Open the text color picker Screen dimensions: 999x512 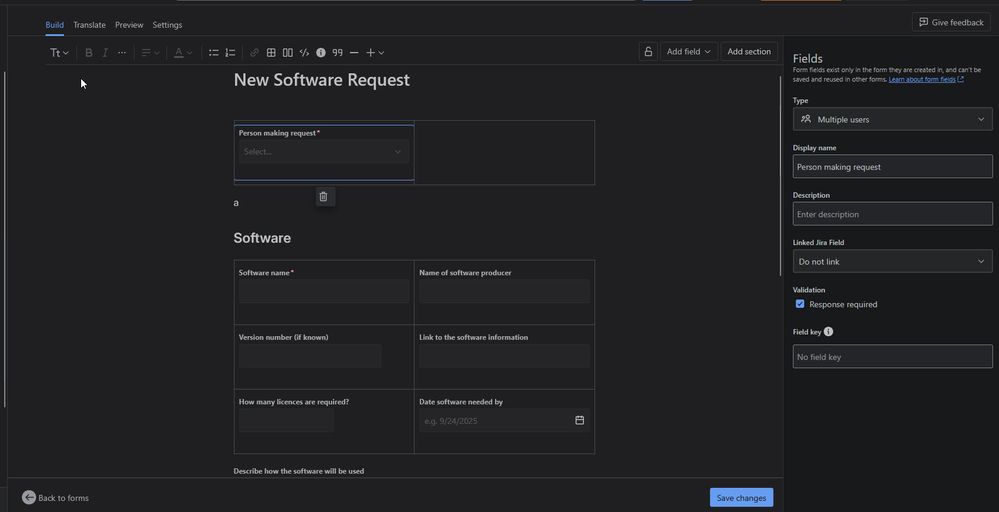pos(182,53)
